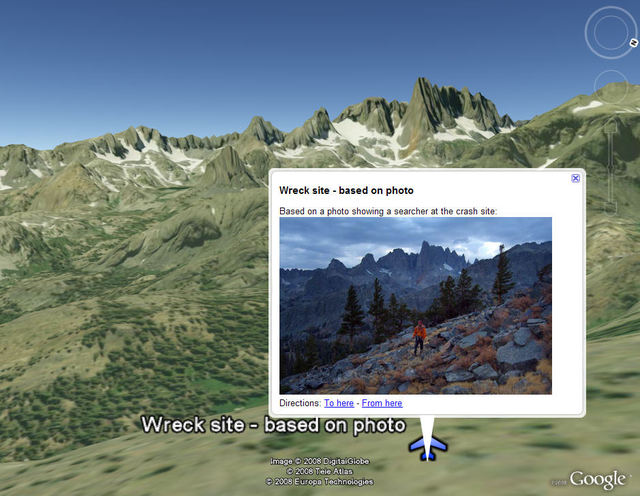Click the DigitalGlobe image copyright text
Viewport: 640px width, 496px height.
pyautogui.click(x=320, y=461)
